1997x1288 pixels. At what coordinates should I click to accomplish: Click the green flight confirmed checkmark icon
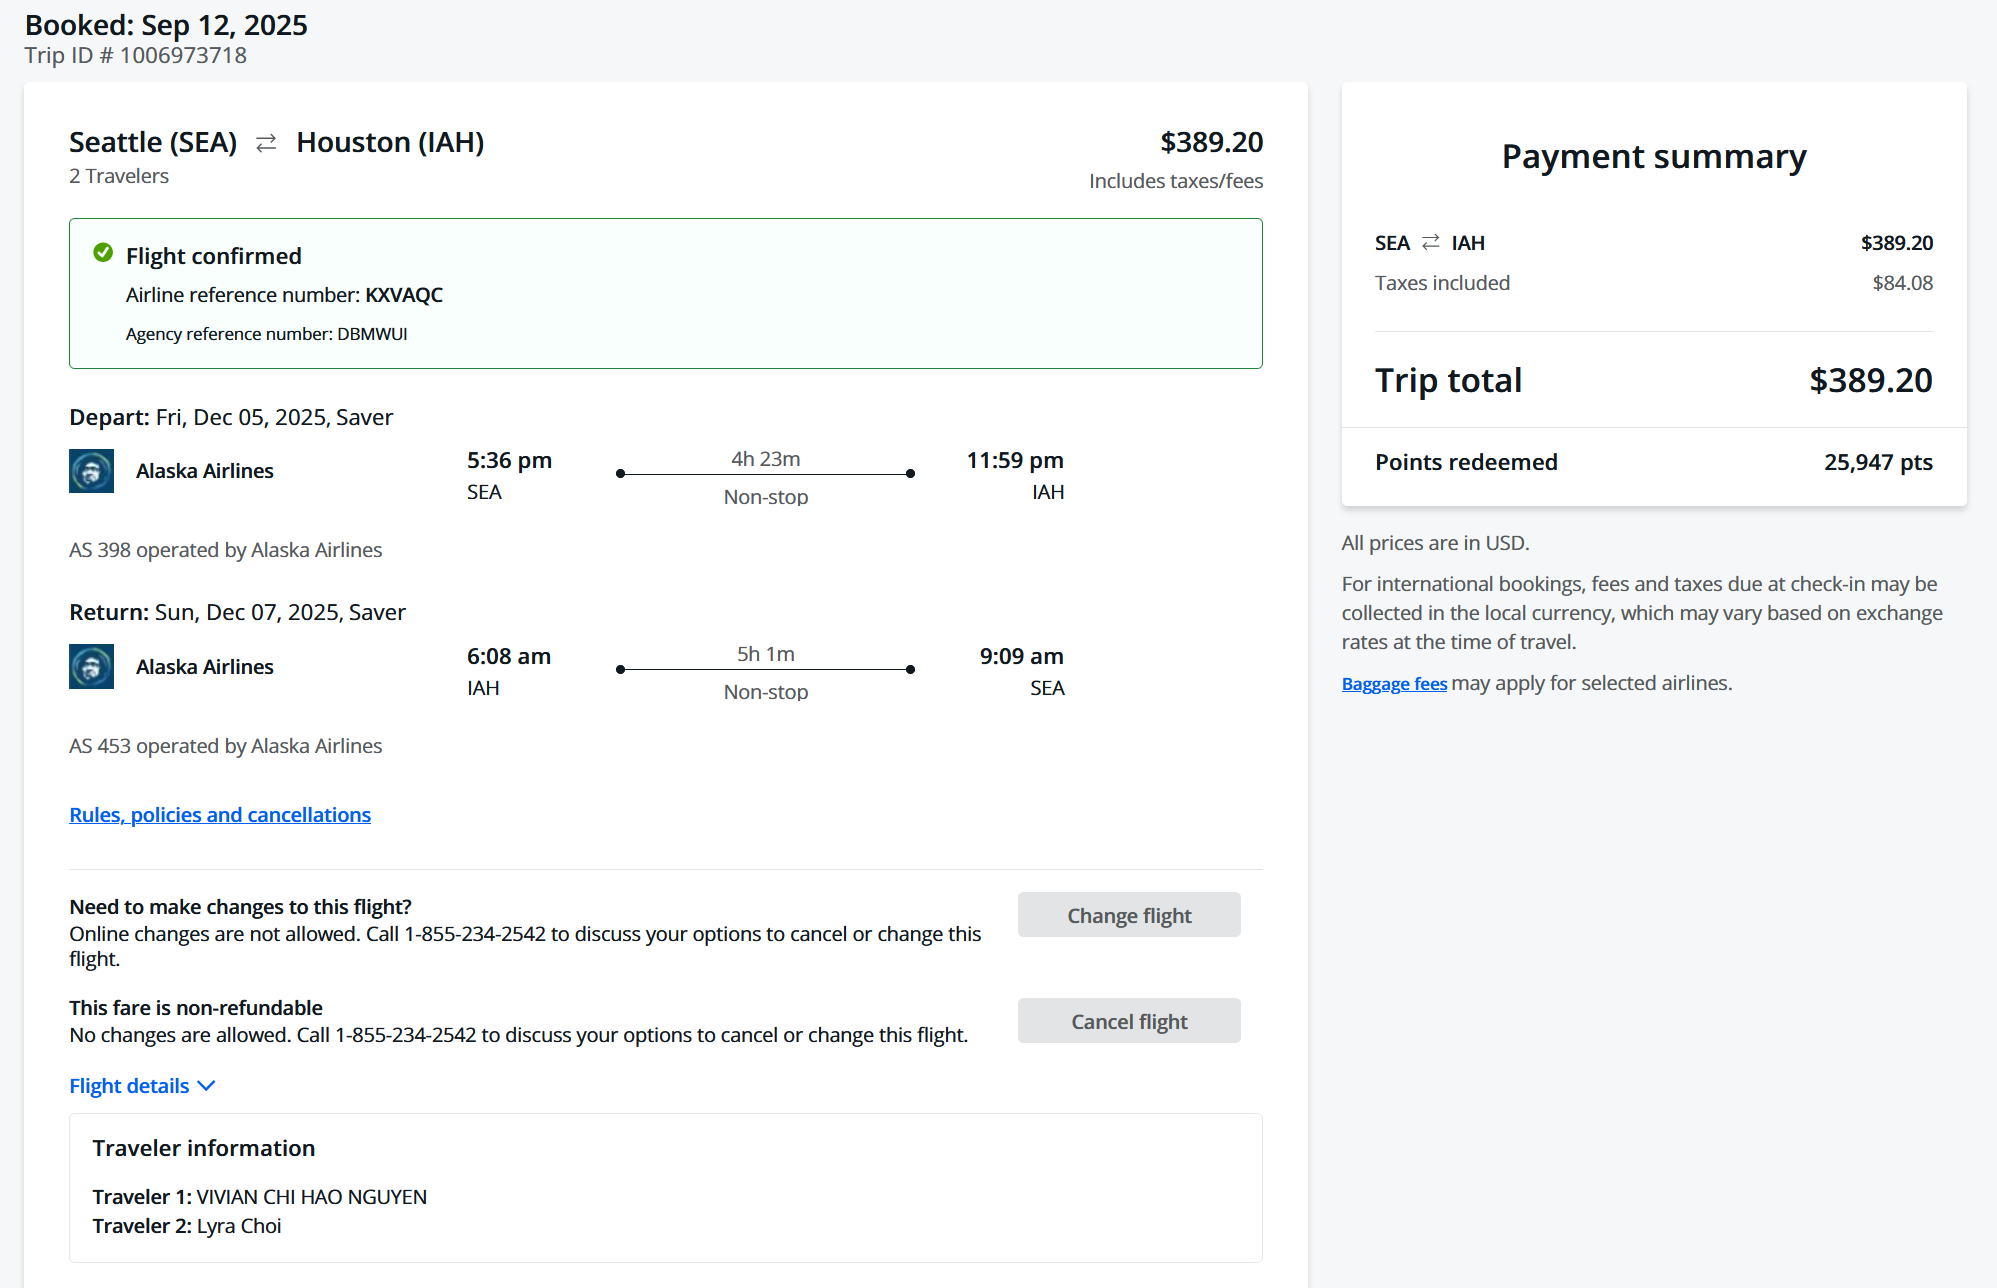click(x=103, y=253)
